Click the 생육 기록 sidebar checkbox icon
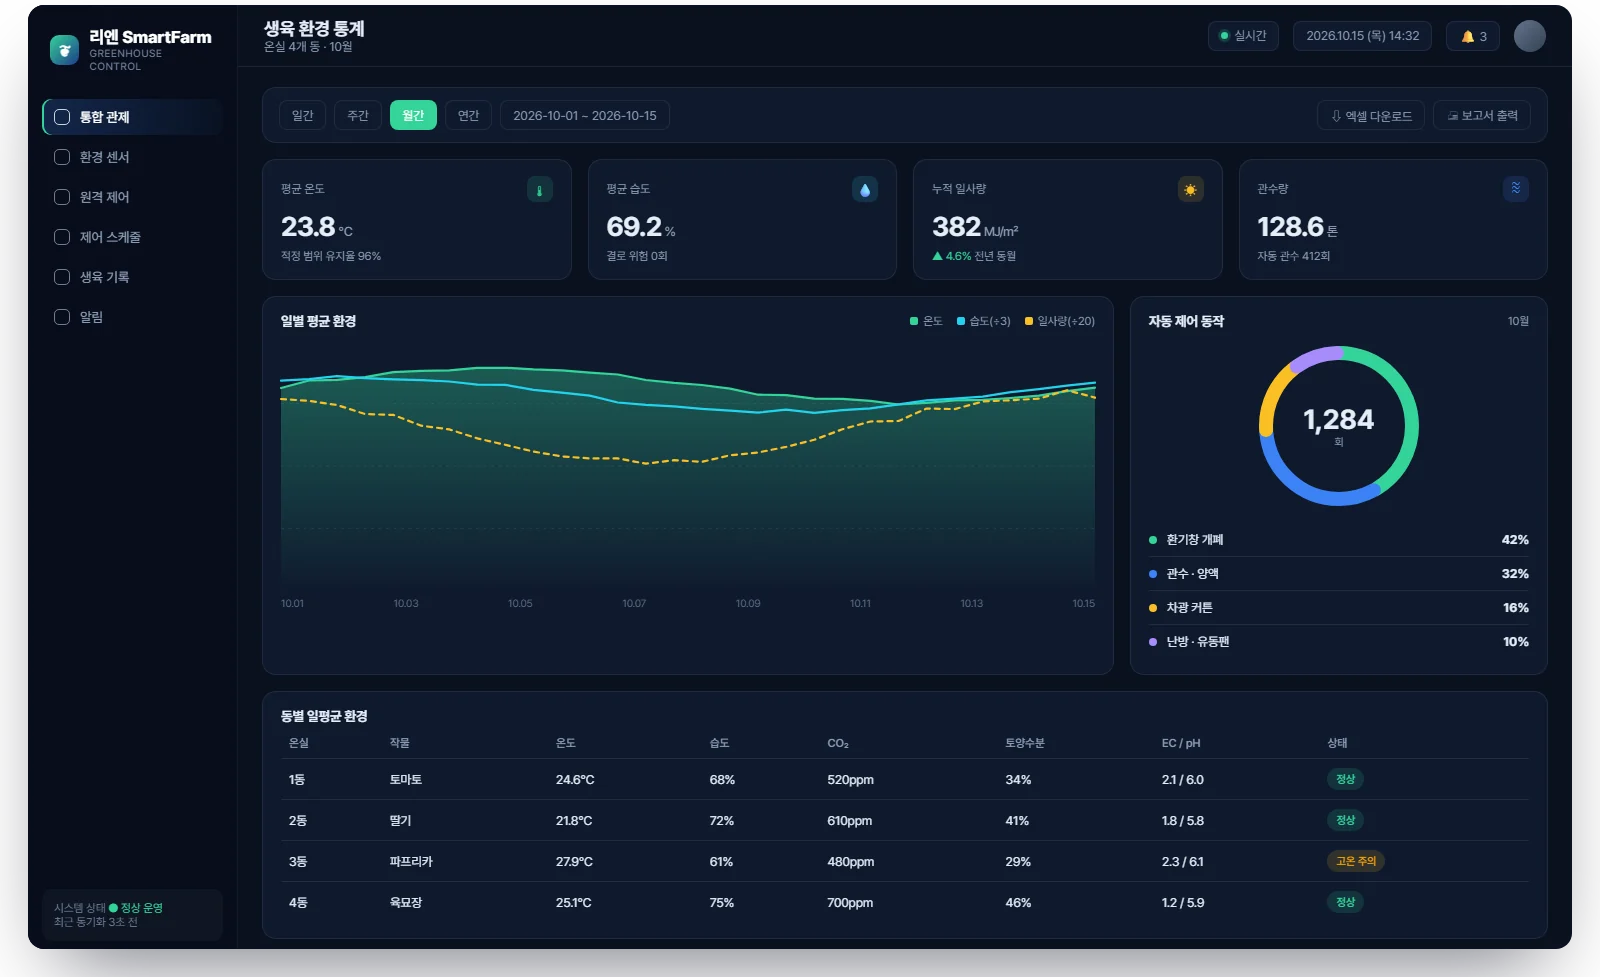 (62, 277)
